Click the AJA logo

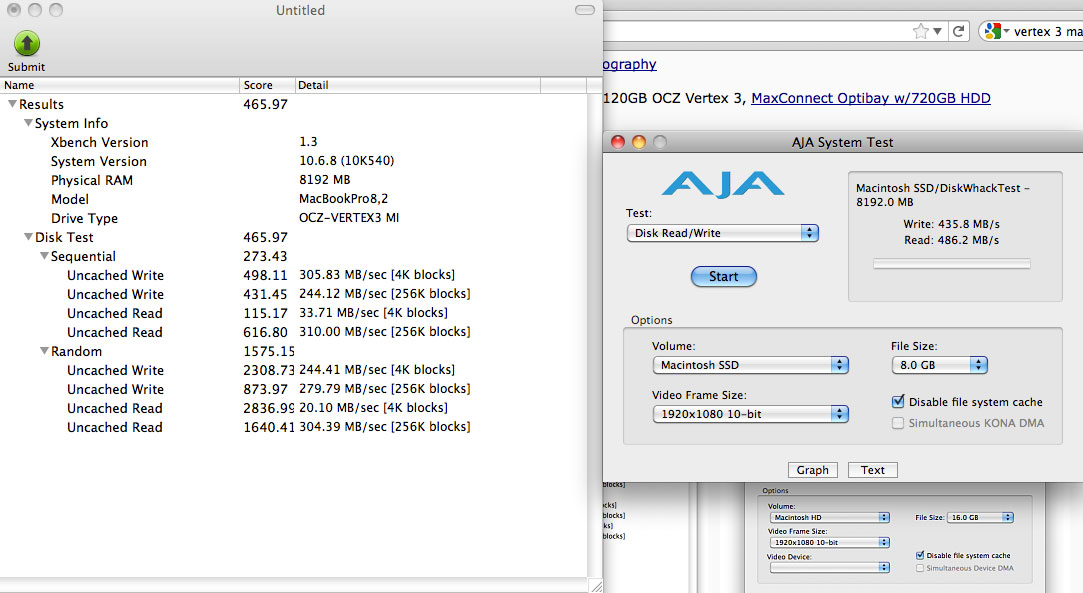pyautogui.click(x=722, y=184)
